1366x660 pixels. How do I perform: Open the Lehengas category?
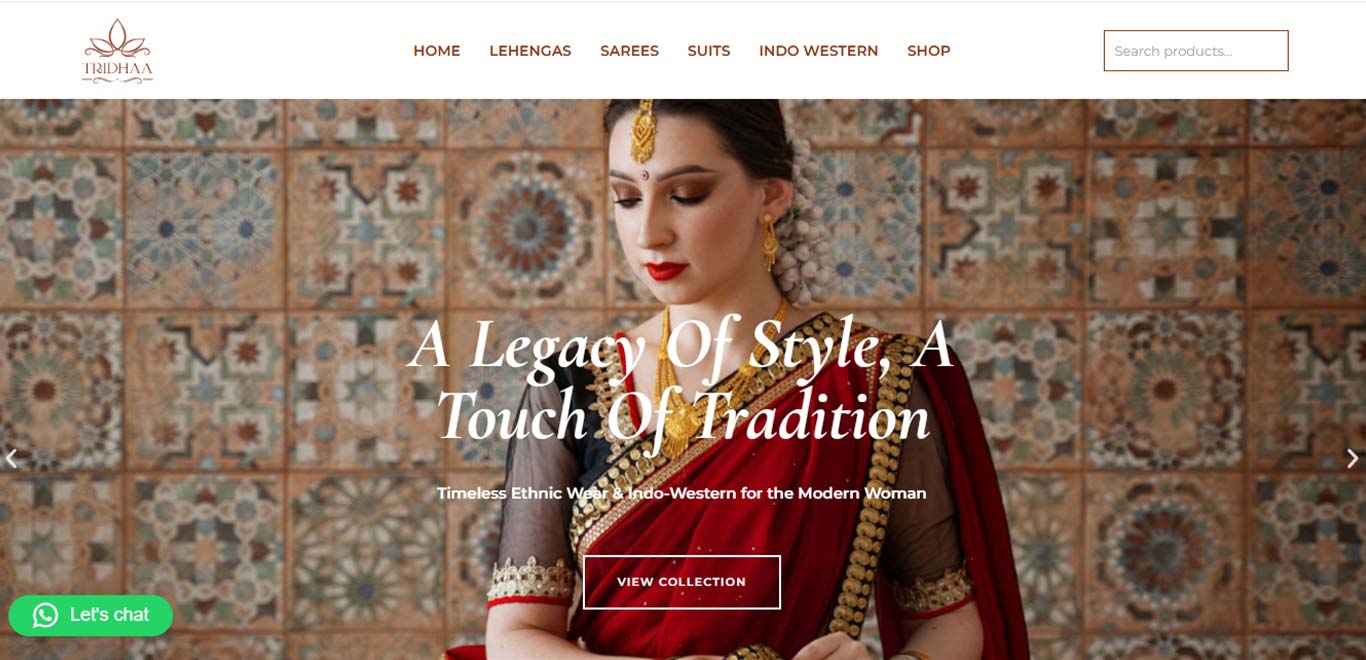(x=530, y=51)
